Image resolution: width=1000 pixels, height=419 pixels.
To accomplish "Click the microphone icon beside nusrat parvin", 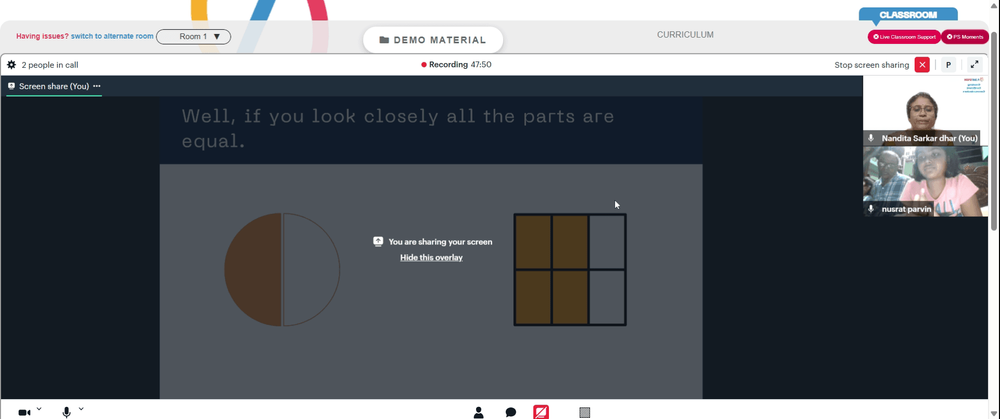I will point(871,209).
